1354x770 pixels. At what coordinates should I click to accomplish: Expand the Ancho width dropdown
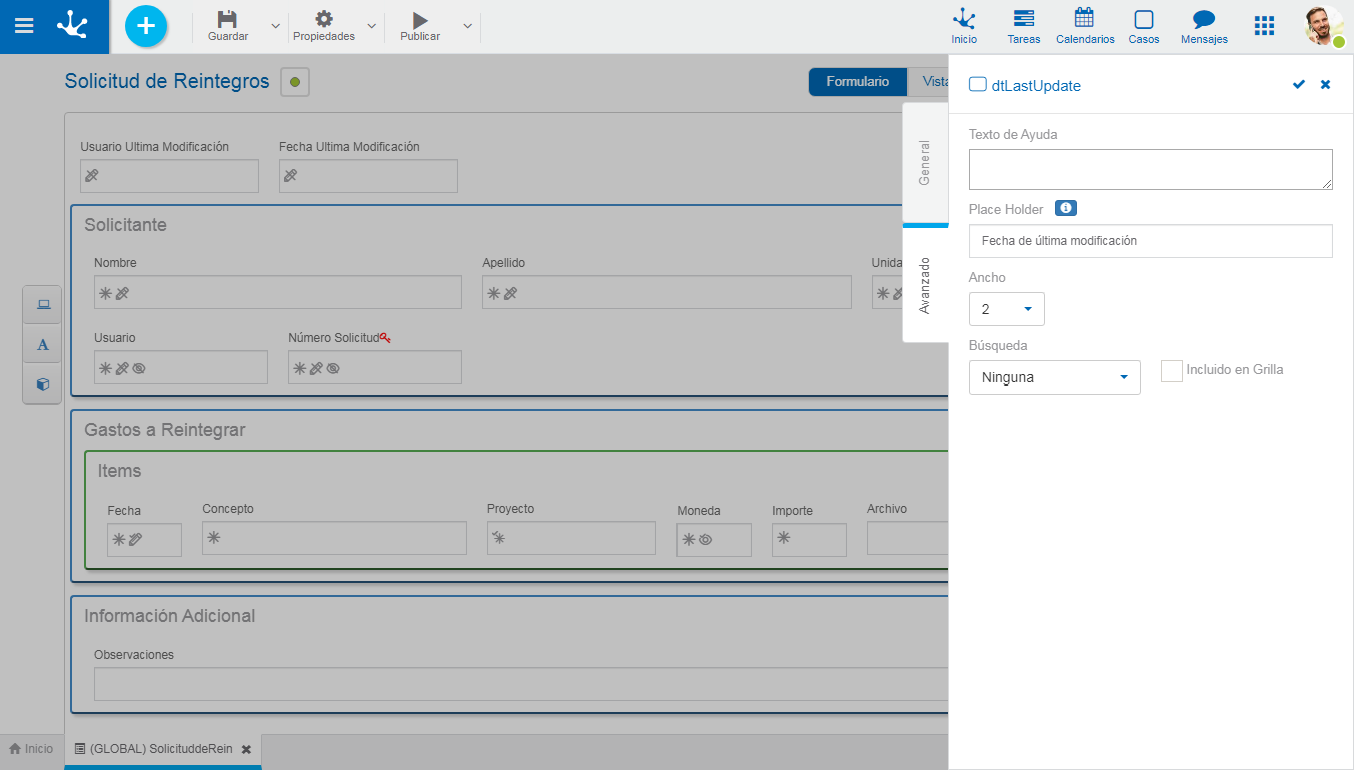coord(1006,309)
